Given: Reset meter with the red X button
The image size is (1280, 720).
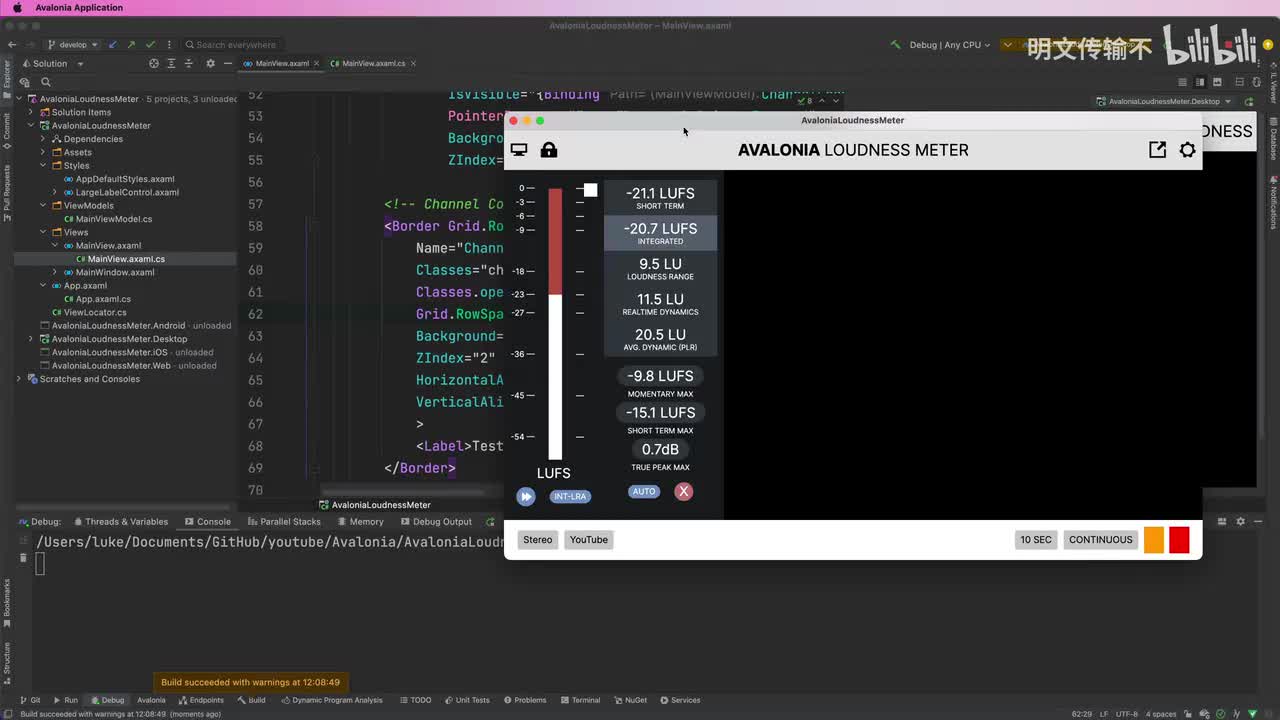Looking at the screenshot, I should (683, 491).
